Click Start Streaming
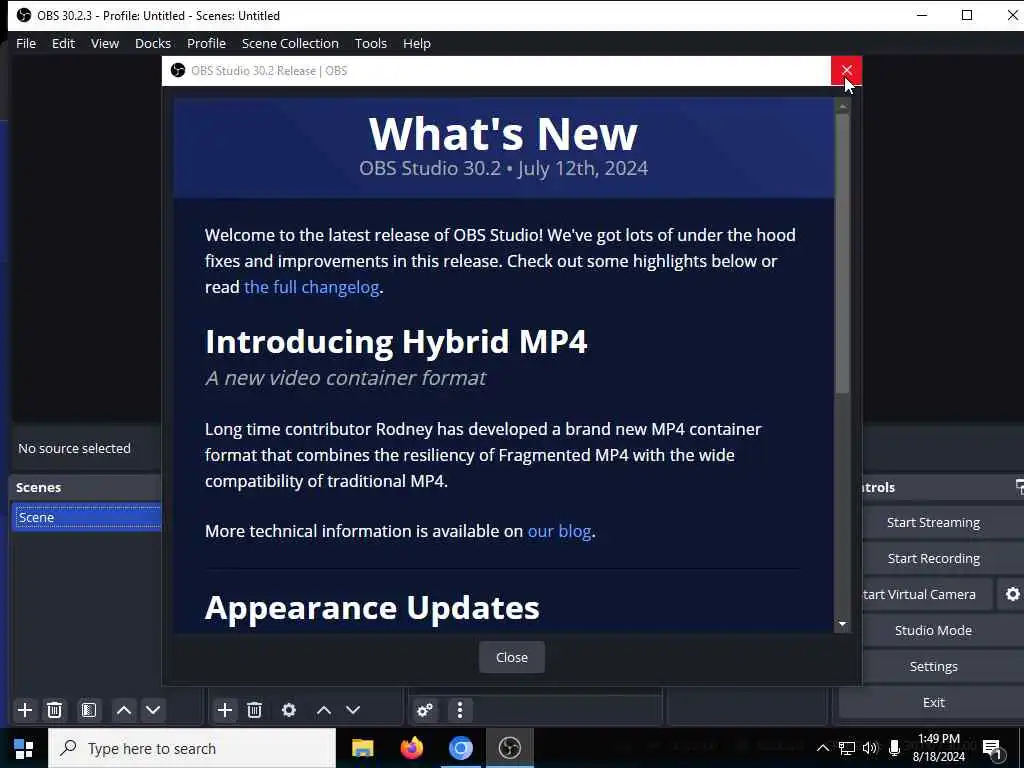The width and height of the screenshot is (1024, 768). pyautogui.click(x=933, y=522)
